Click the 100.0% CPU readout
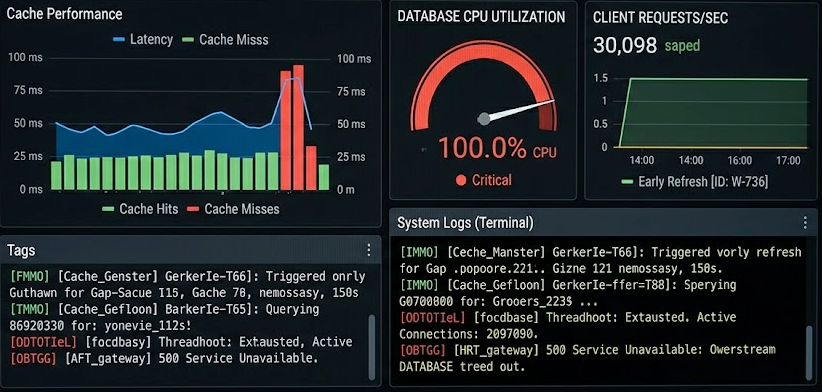The height and width of the screenshot is (392, 822). (x=497, y=148)
